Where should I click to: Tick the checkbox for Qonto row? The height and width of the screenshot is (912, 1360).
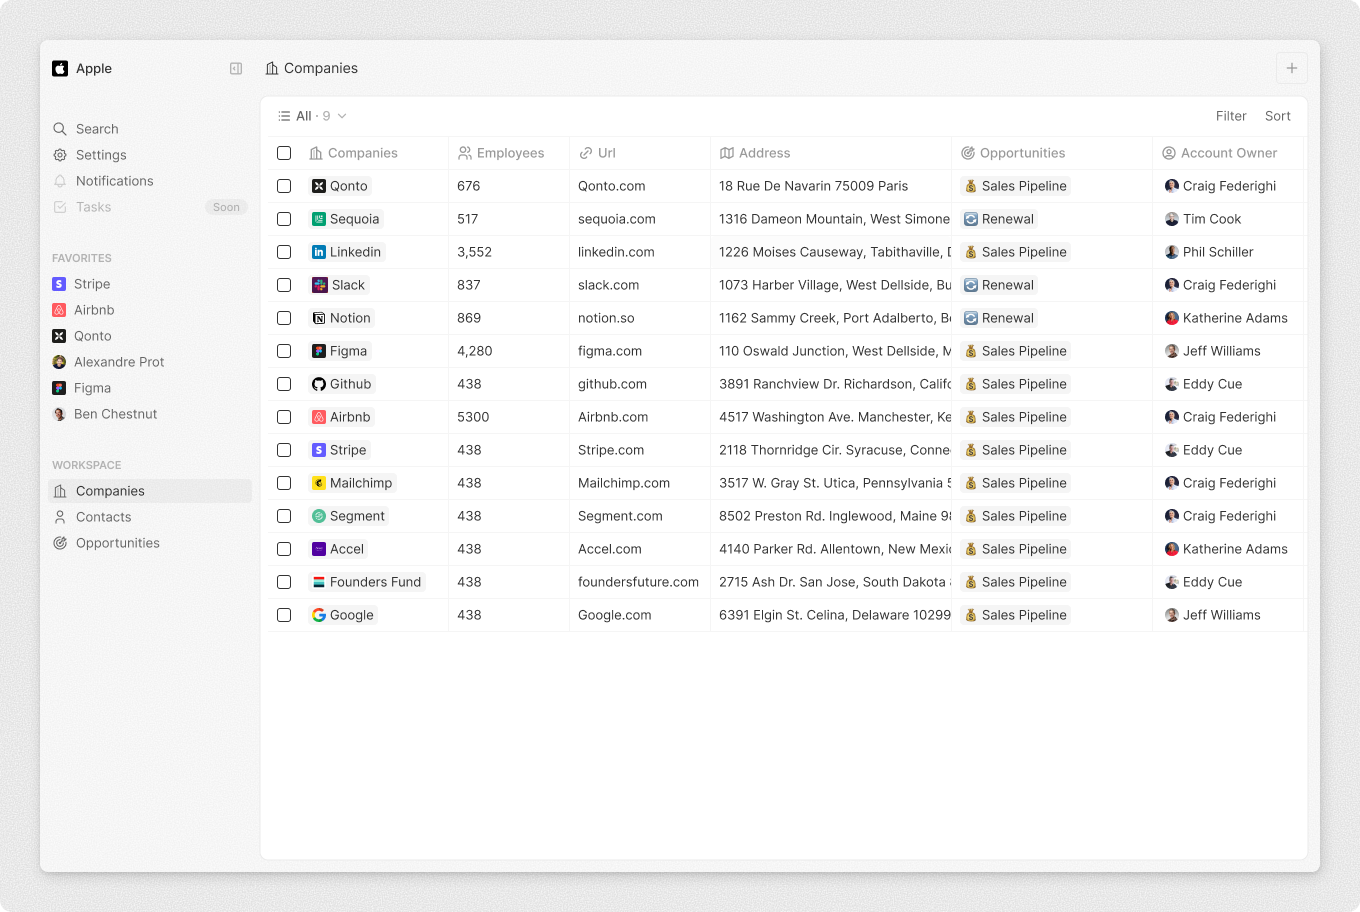point(284,186)
